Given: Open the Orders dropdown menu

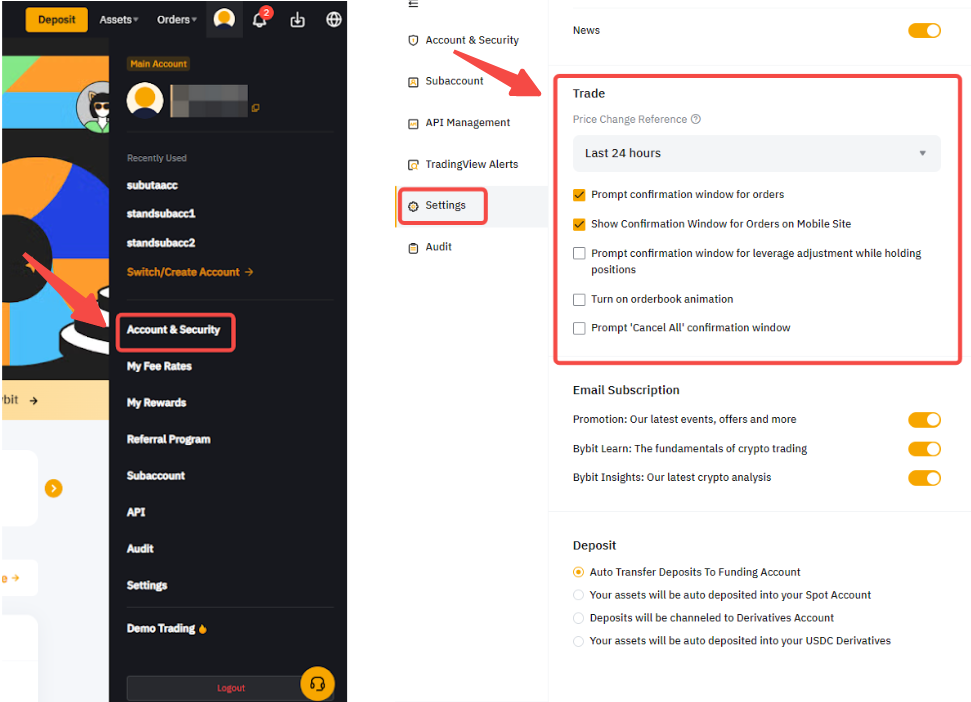Looking at the screenshot, I should pos(175,18).
